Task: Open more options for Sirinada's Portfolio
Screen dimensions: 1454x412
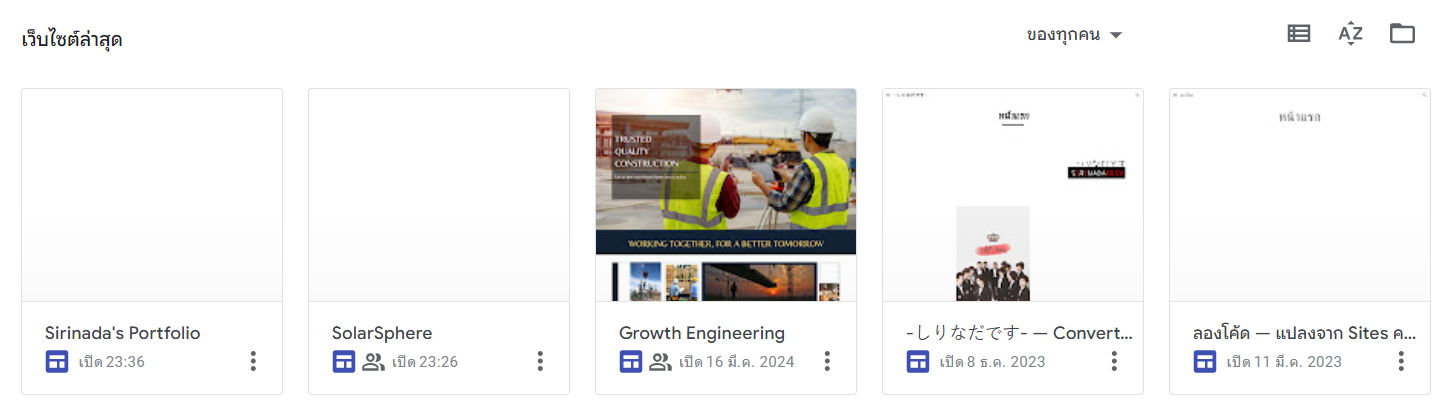Action: pyautogui.click(x=253, y=361)
